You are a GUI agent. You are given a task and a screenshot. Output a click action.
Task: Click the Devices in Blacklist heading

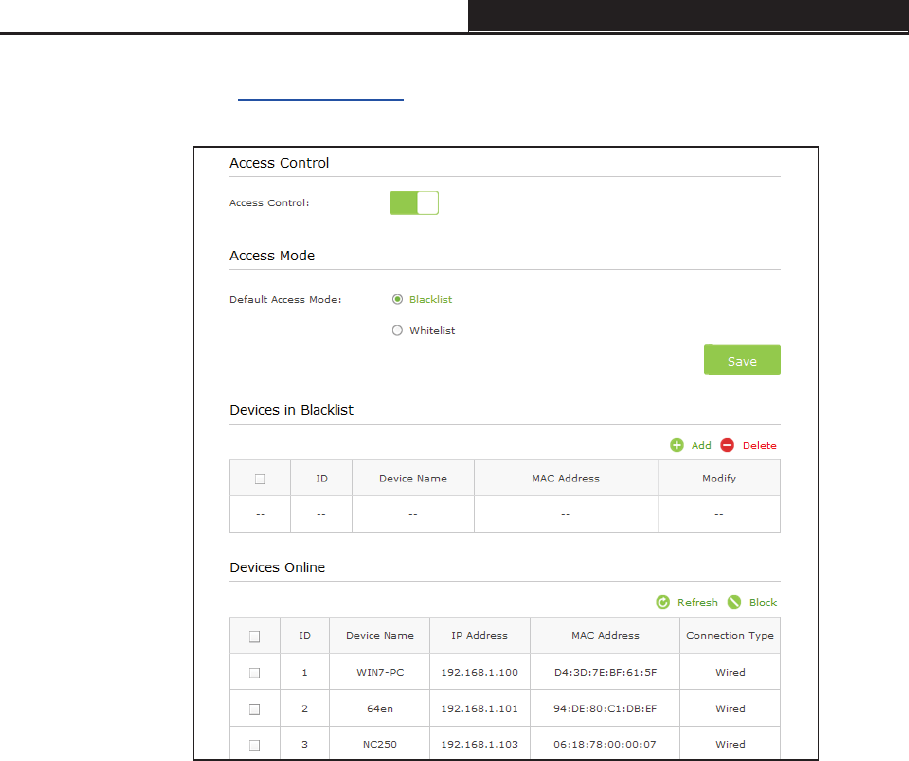pos(292,410)
